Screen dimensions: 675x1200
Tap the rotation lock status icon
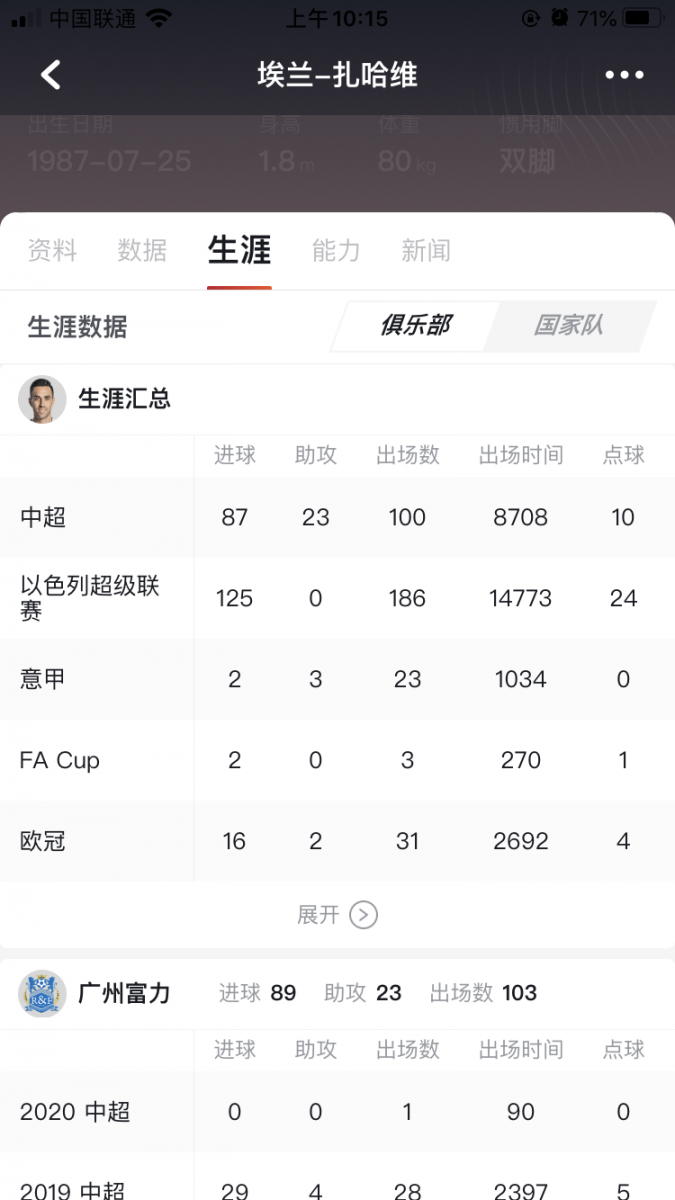[531, 18]
